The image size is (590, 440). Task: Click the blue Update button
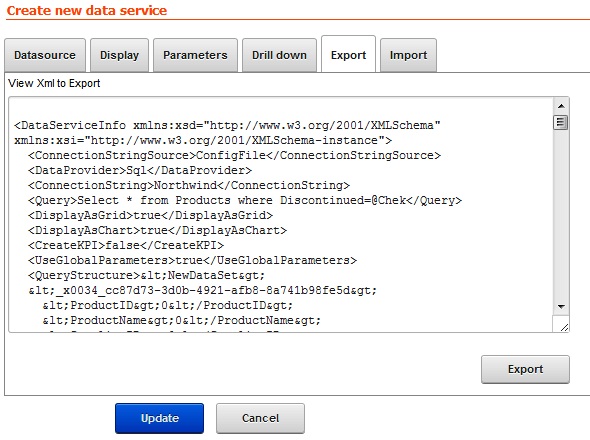point(160,418)
